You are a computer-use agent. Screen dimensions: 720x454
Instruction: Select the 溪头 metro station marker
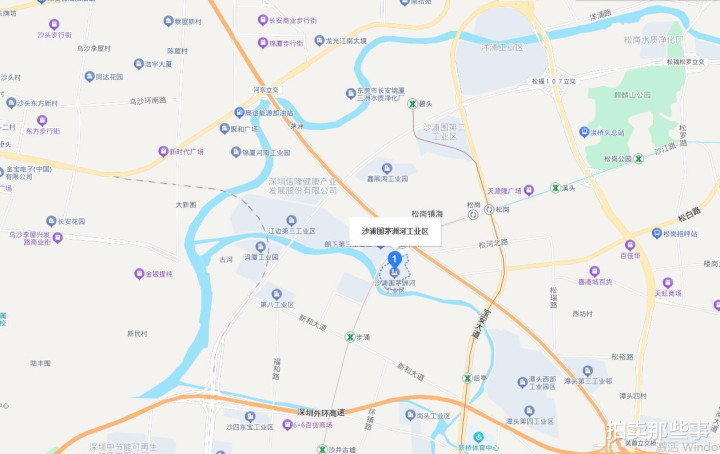pyautogui.click(x=556, y=188)
